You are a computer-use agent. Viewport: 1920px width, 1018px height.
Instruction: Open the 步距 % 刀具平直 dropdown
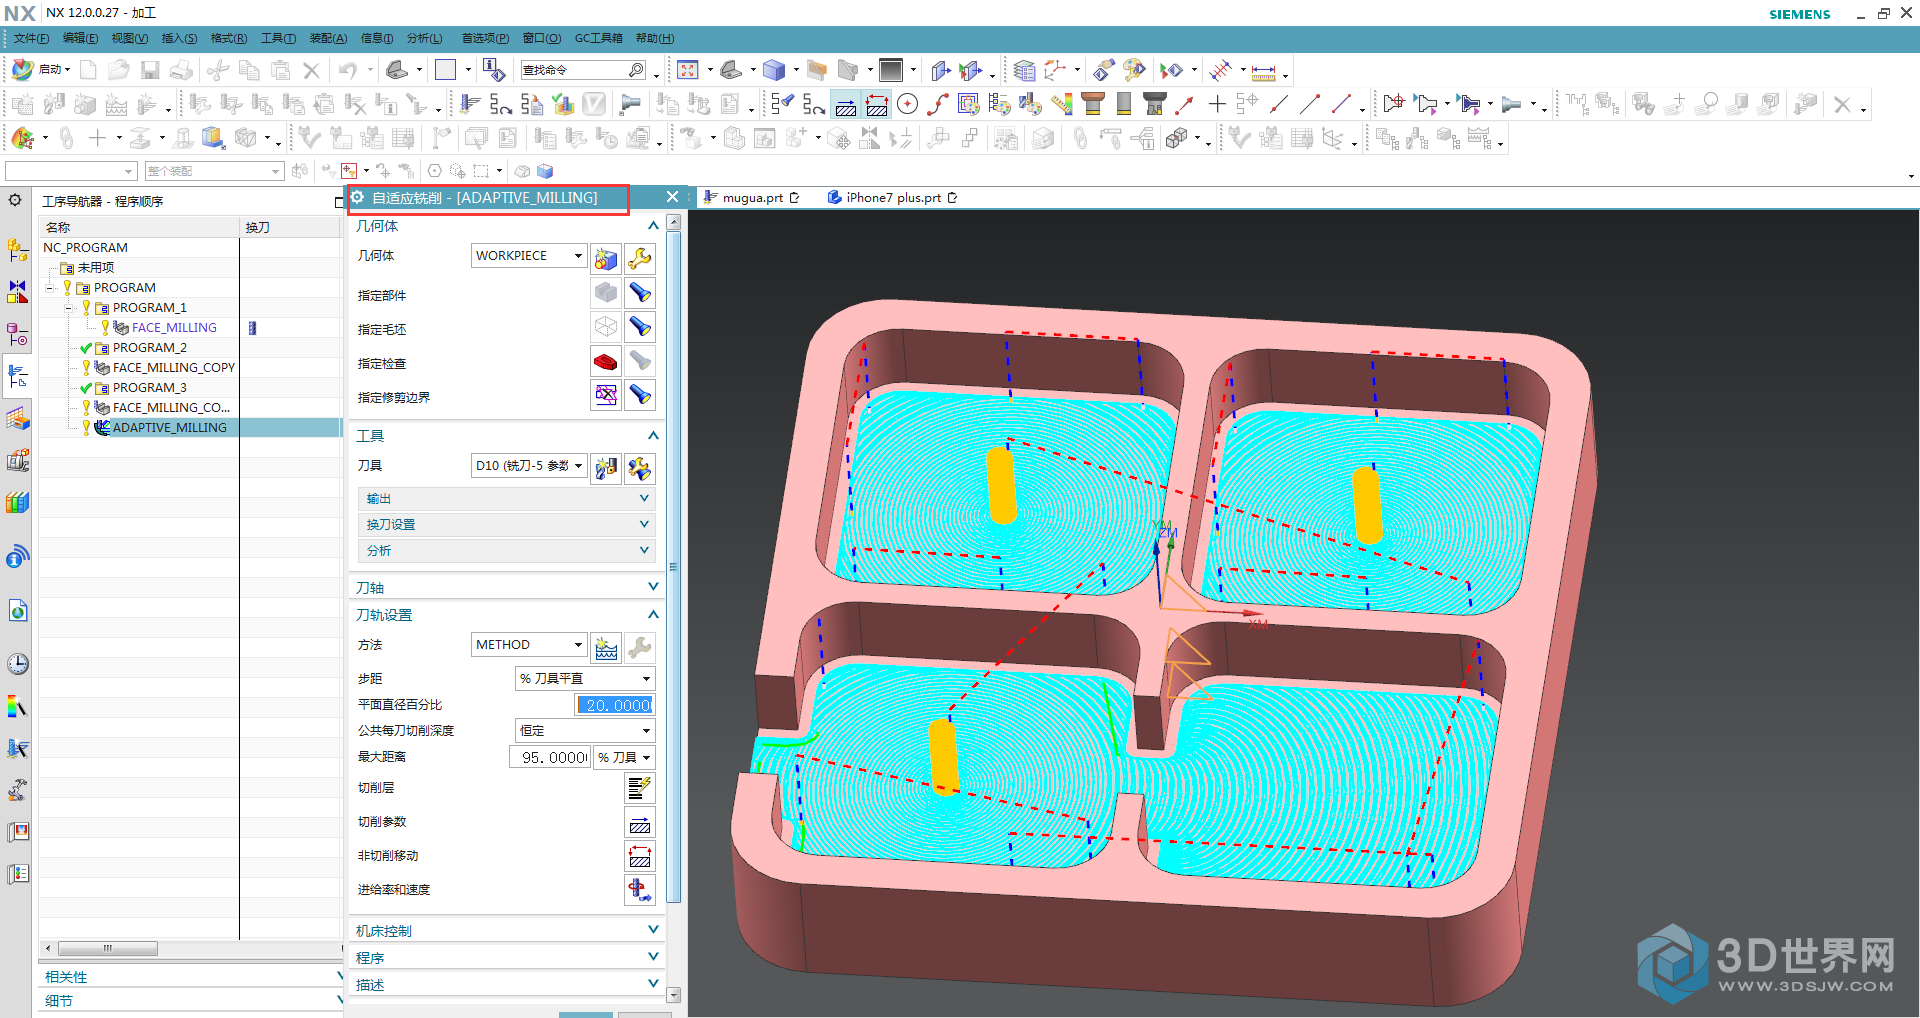pos(585,678)
